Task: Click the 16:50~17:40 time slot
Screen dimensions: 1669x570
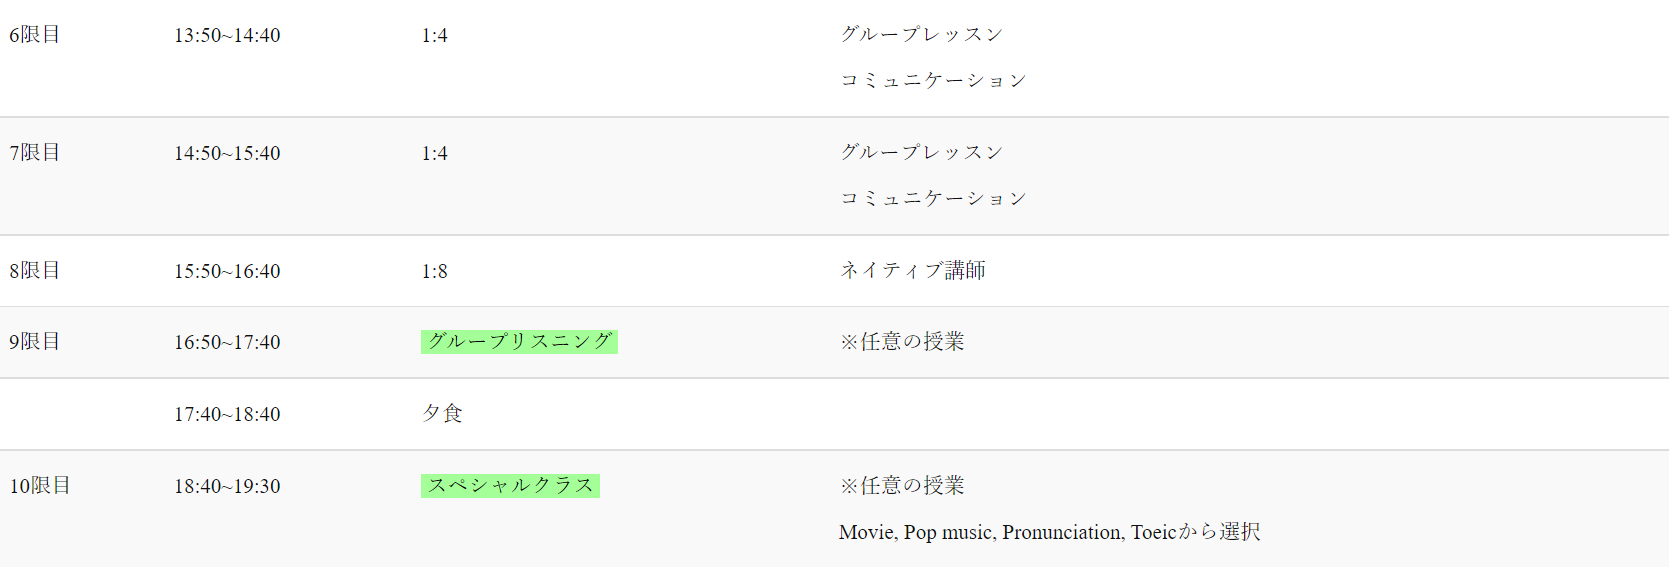Action: point(227,343)
